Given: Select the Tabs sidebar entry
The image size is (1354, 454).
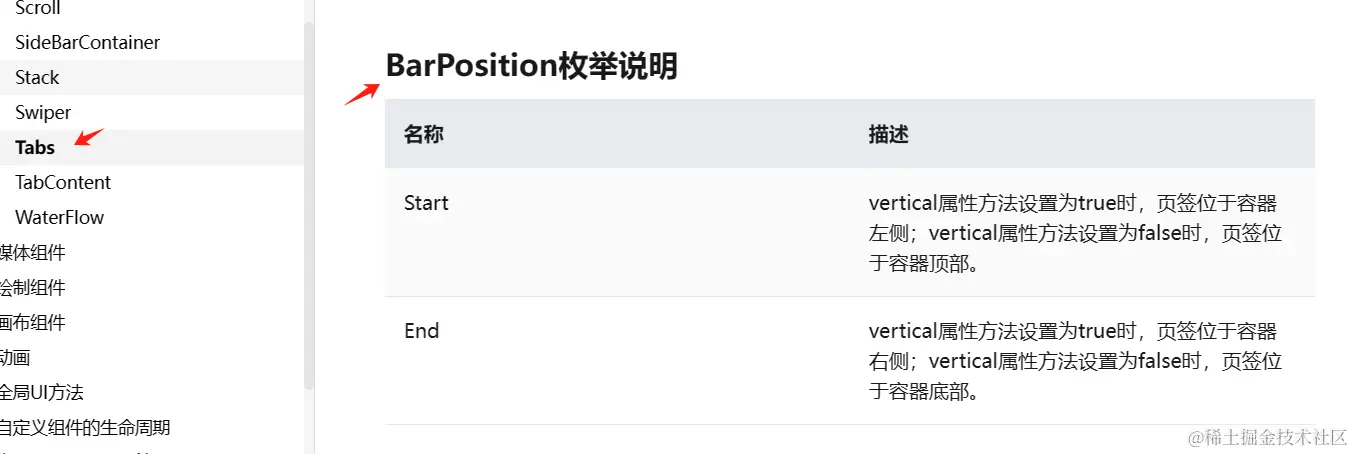Looking at the screenshot, I should [x=35, y=147].
